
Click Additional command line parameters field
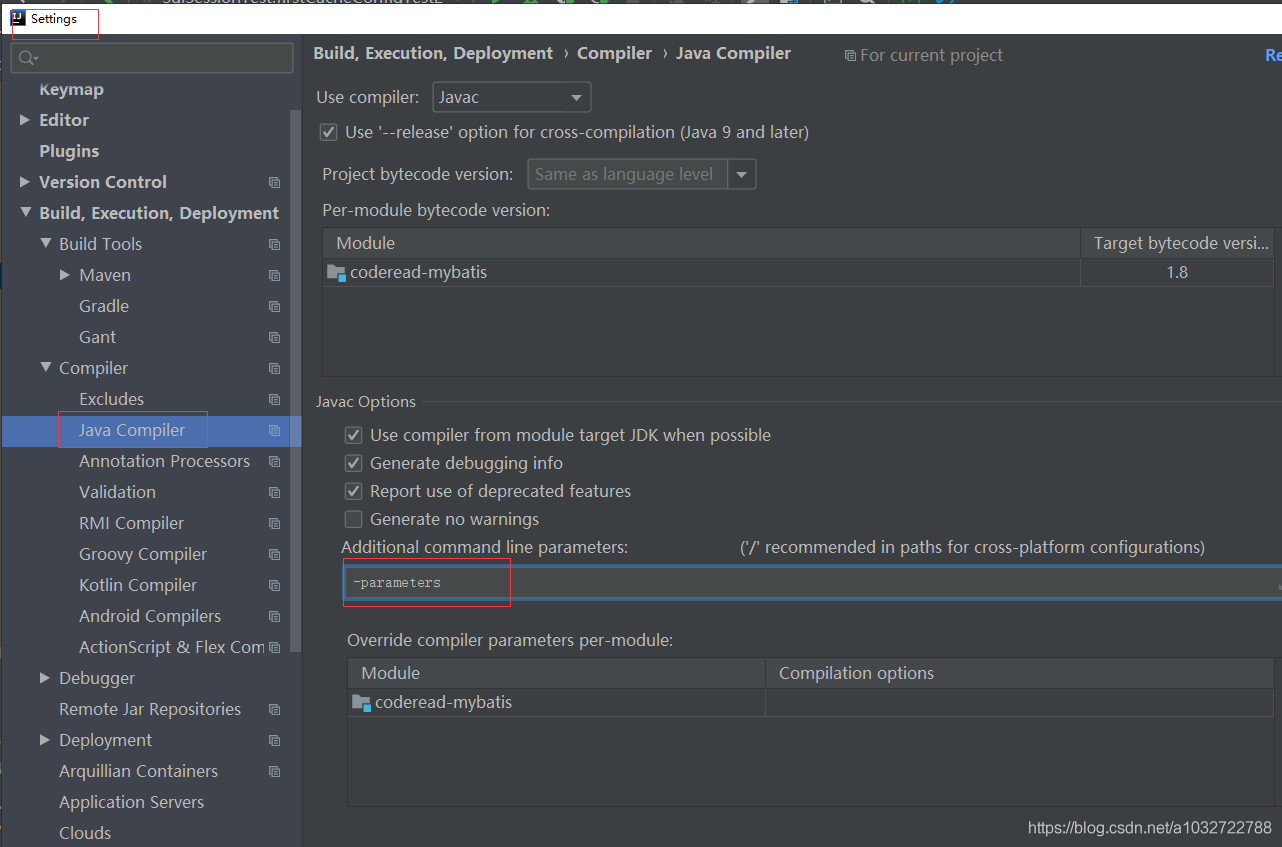coord(811,583)
